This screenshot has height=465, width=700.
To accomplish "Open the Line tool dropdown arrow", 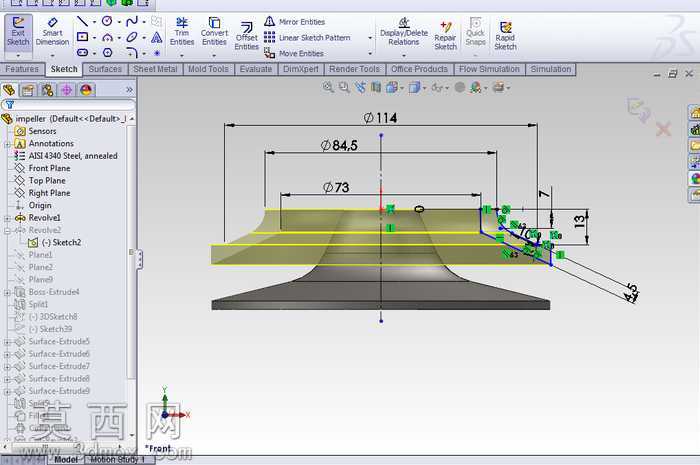I will 94,21.
